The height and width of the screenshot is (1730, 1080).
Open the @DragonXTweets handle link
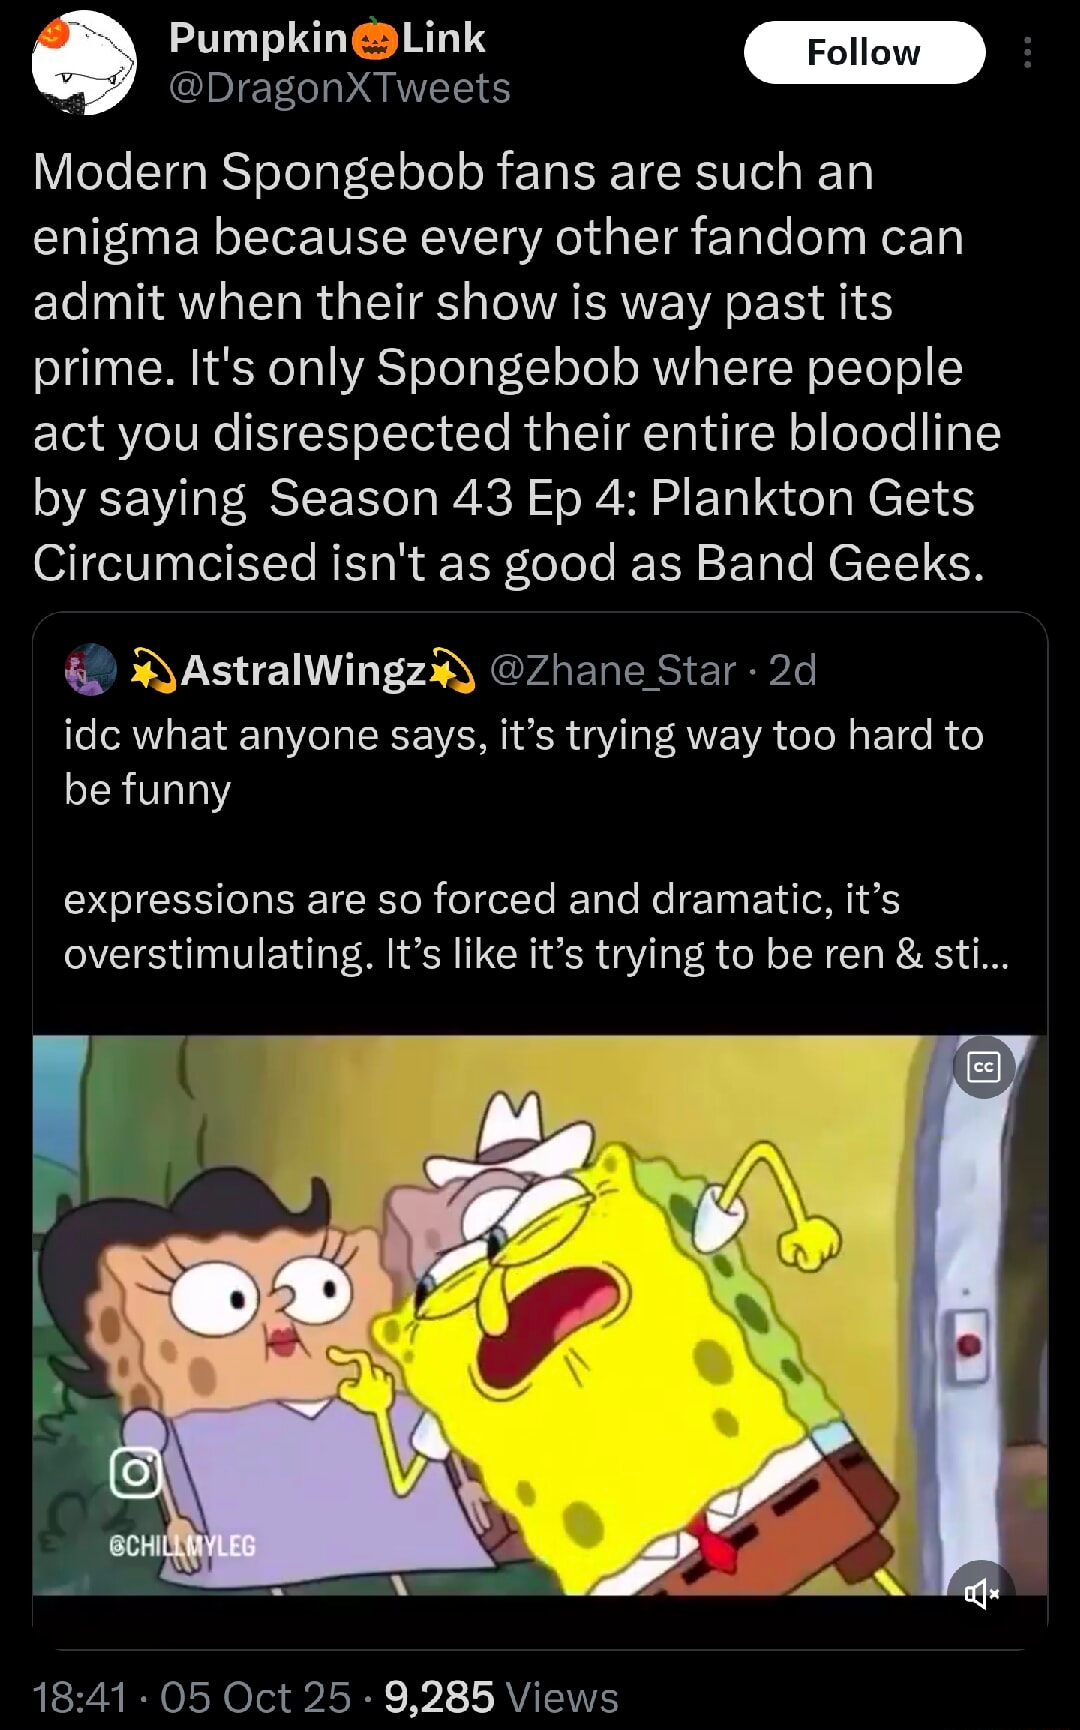point(340,88)
